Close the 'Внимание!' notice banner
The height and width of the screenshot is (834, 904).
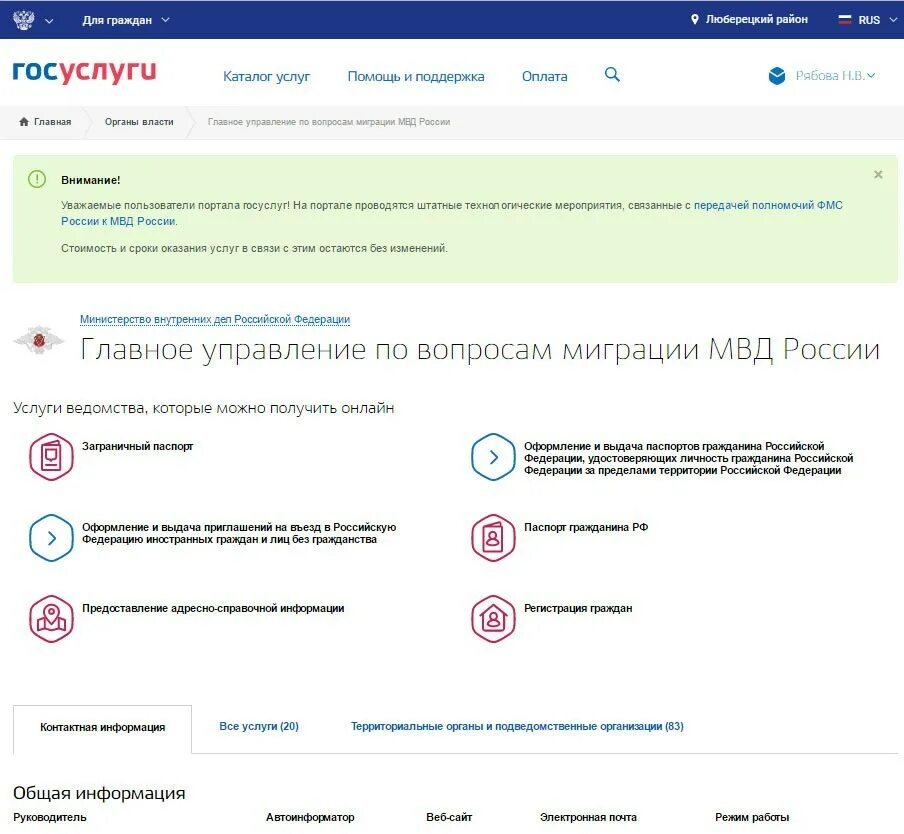click(x=878, y=174)
